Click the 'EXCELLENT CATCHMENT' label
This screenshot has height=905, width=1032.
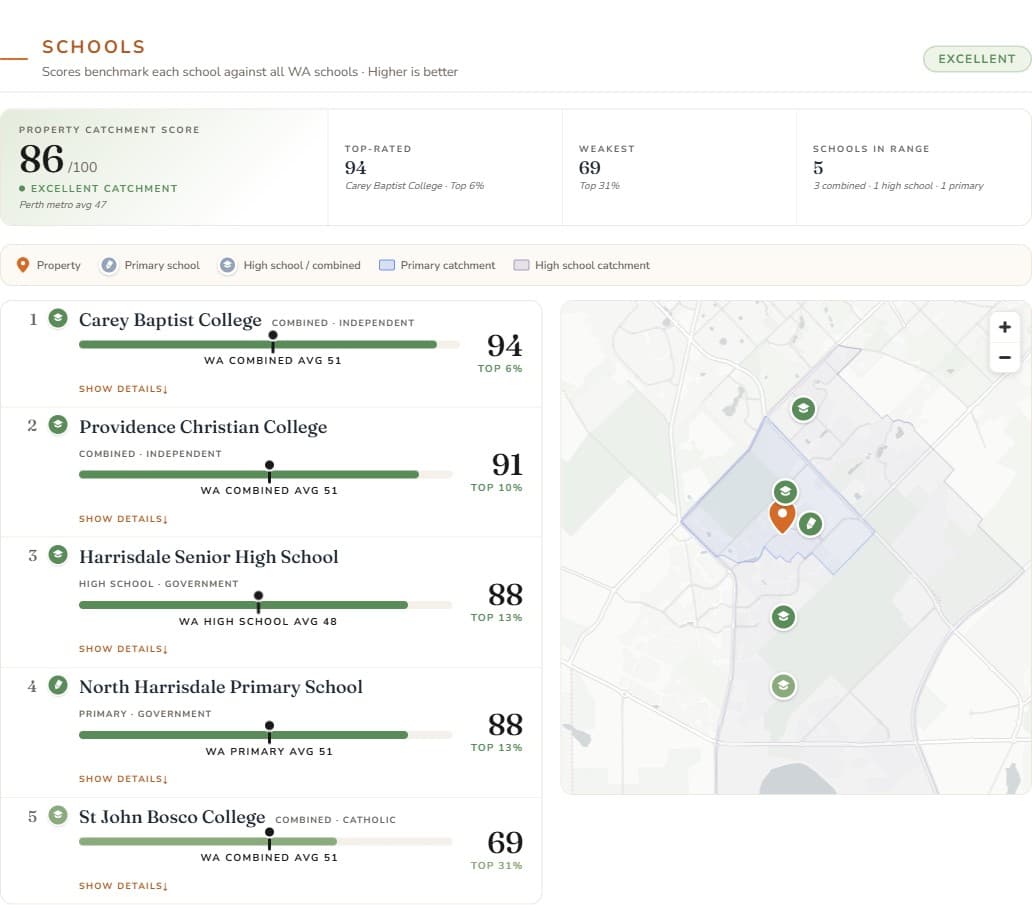[x=104, y=188]
